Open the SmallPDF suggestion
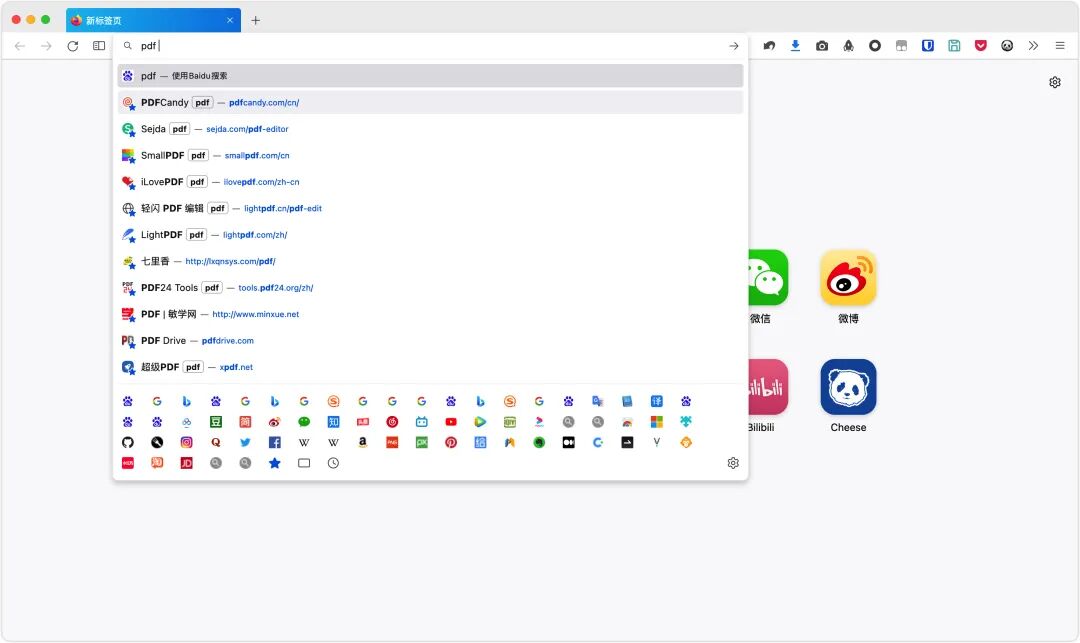Image resolution: width=1080 pixels, height=643 pixels. (430, 156)
